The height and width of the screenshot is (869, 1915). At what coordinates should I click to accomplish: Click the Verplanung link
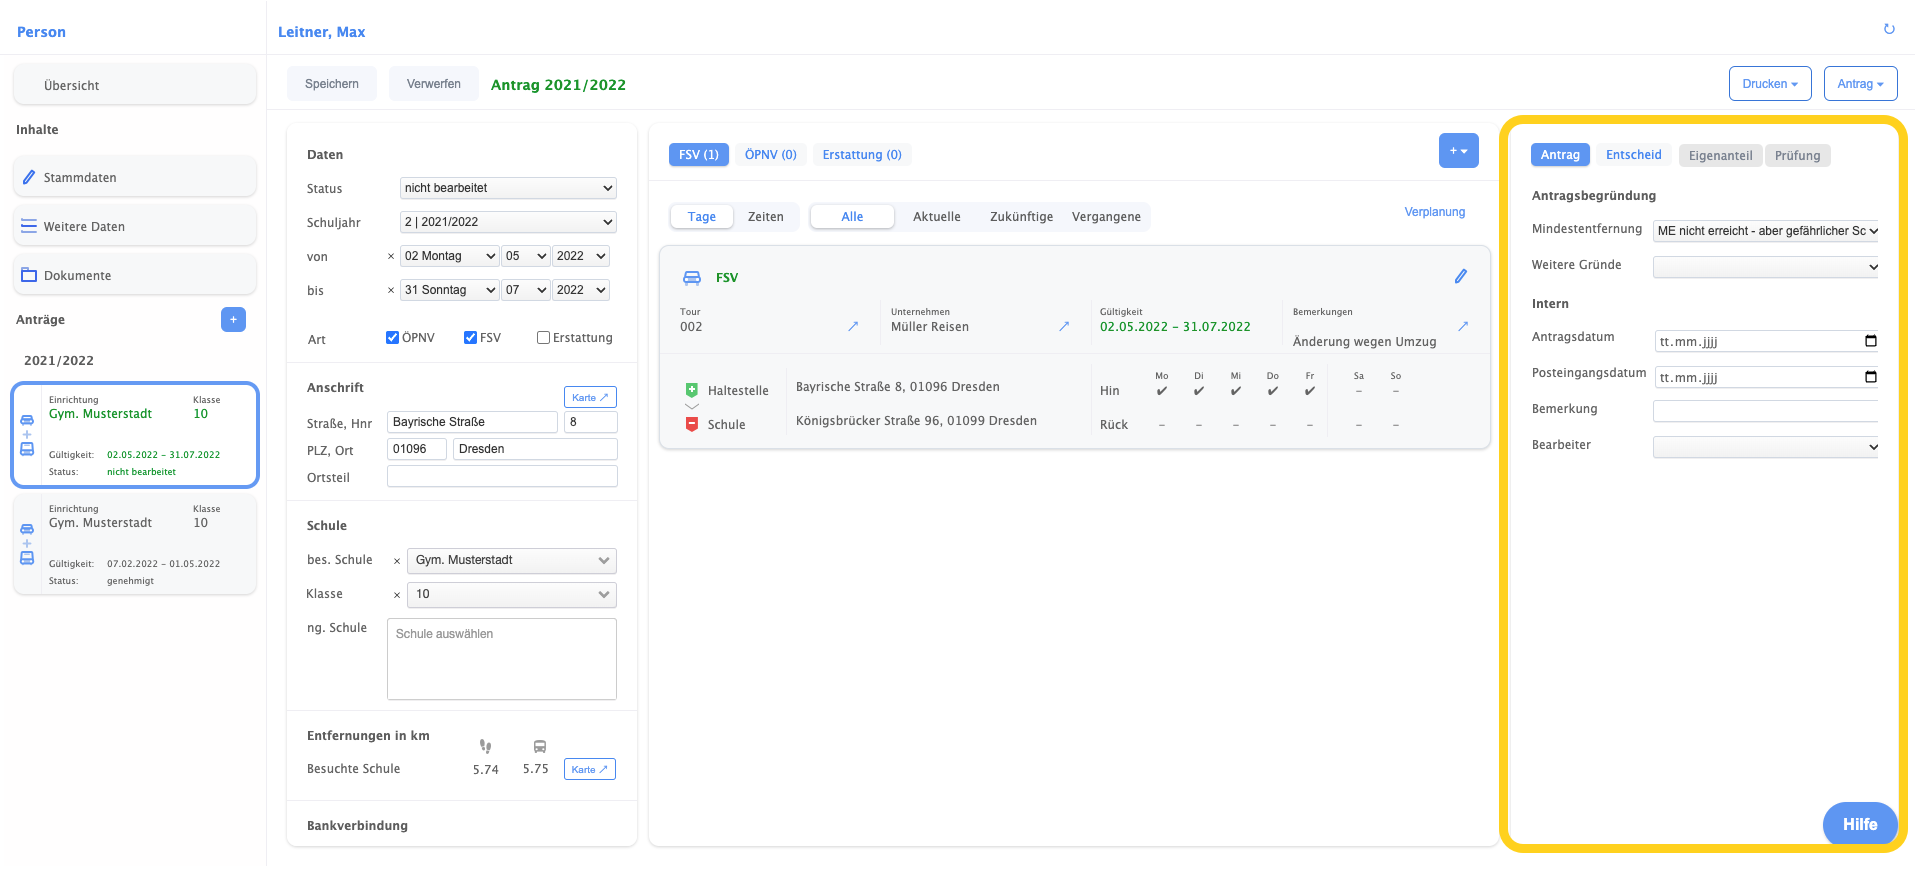point(1434,212)
